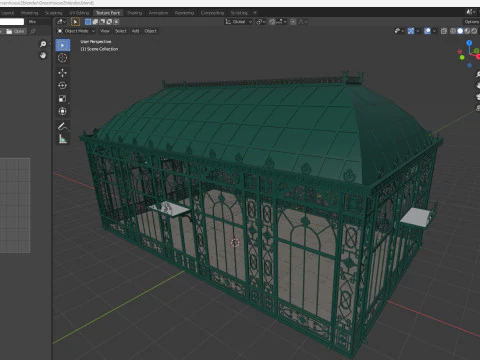
Task: Click the empty image canvas grid
Action: 15,205
